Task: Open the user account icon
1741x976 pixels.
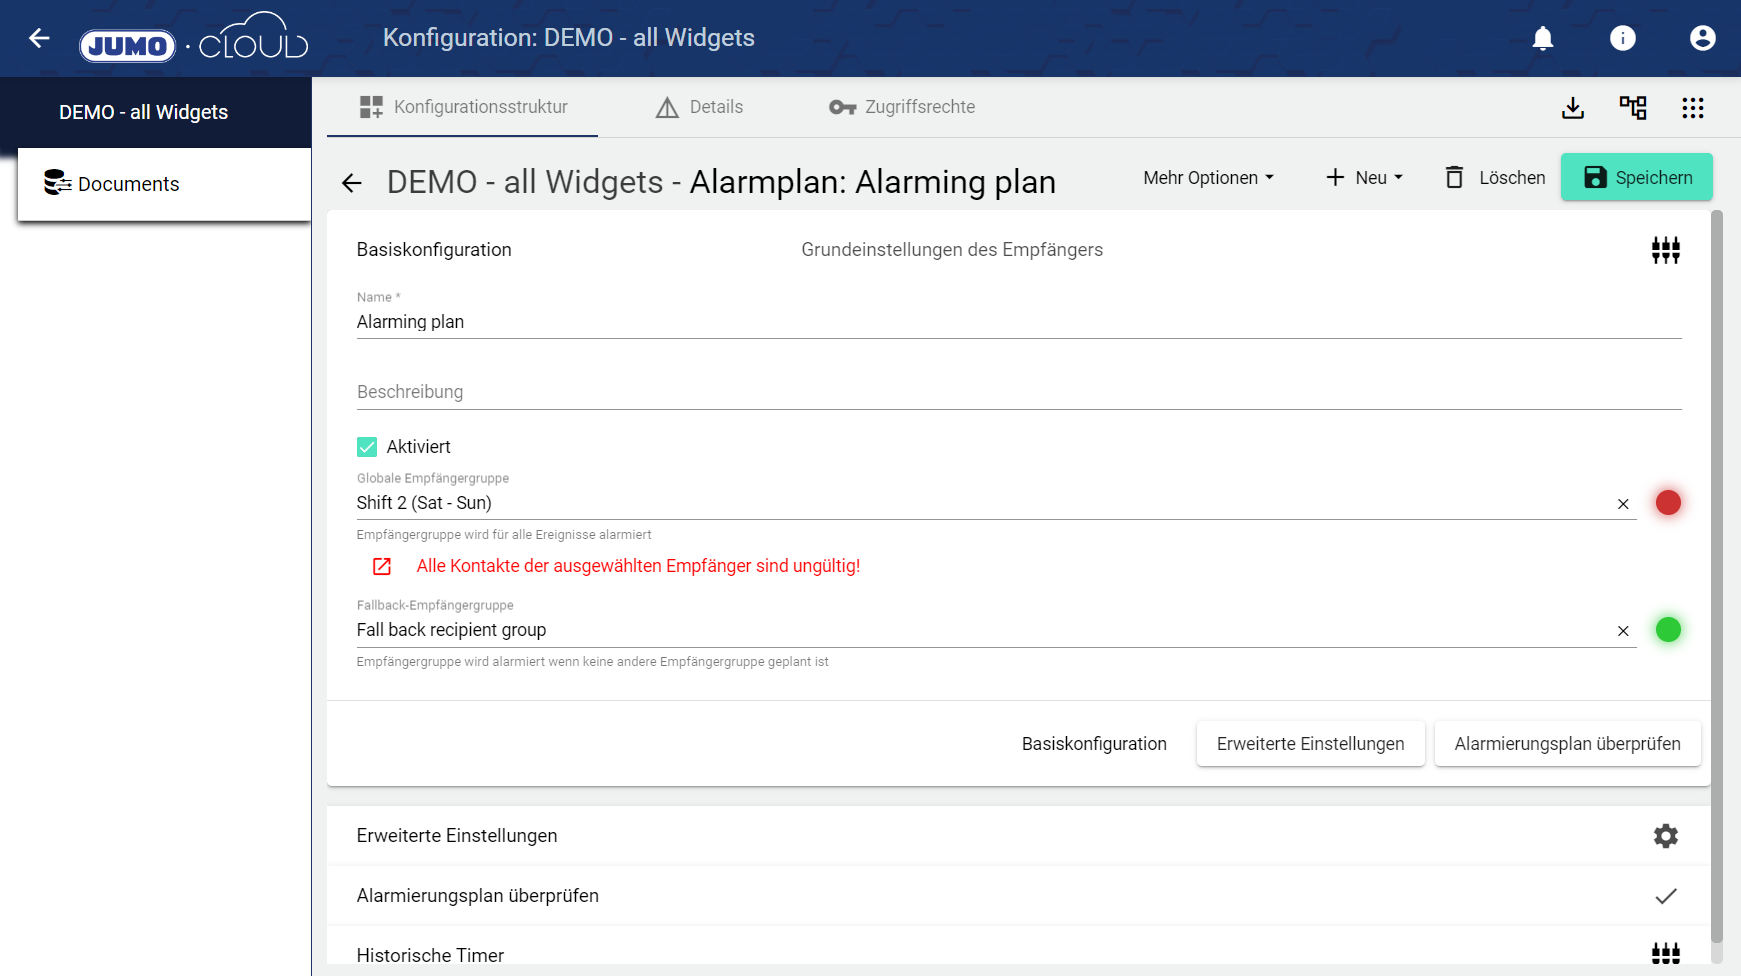Action: 1702,38
